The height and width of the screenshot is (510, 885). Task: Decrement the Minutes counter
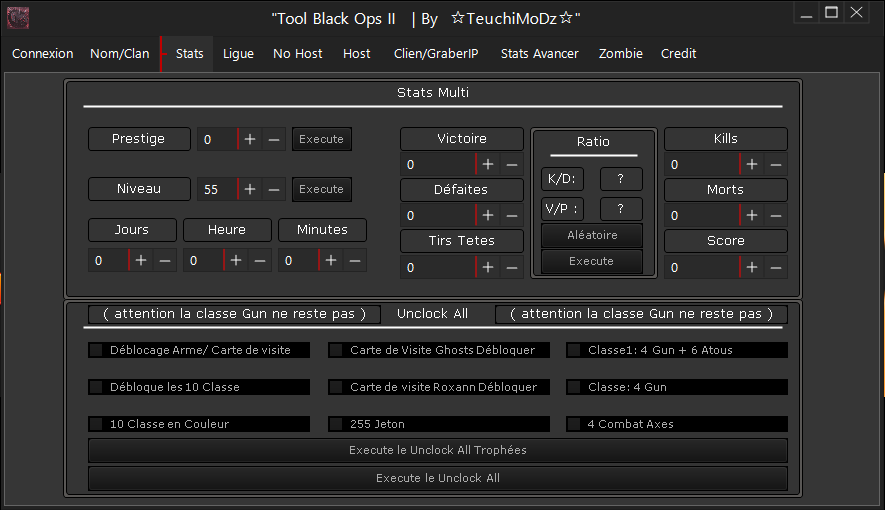[355, 261]
